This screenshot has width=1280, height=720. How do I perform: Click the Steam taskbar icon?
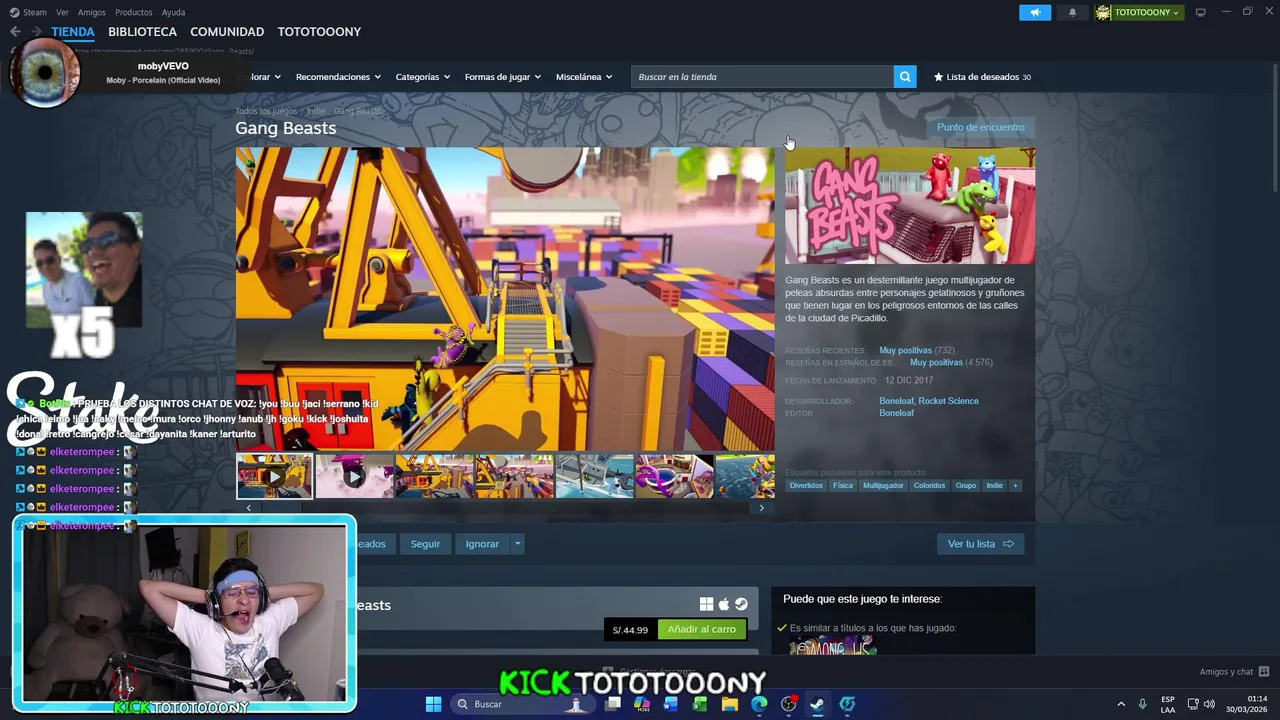point(817,704)
